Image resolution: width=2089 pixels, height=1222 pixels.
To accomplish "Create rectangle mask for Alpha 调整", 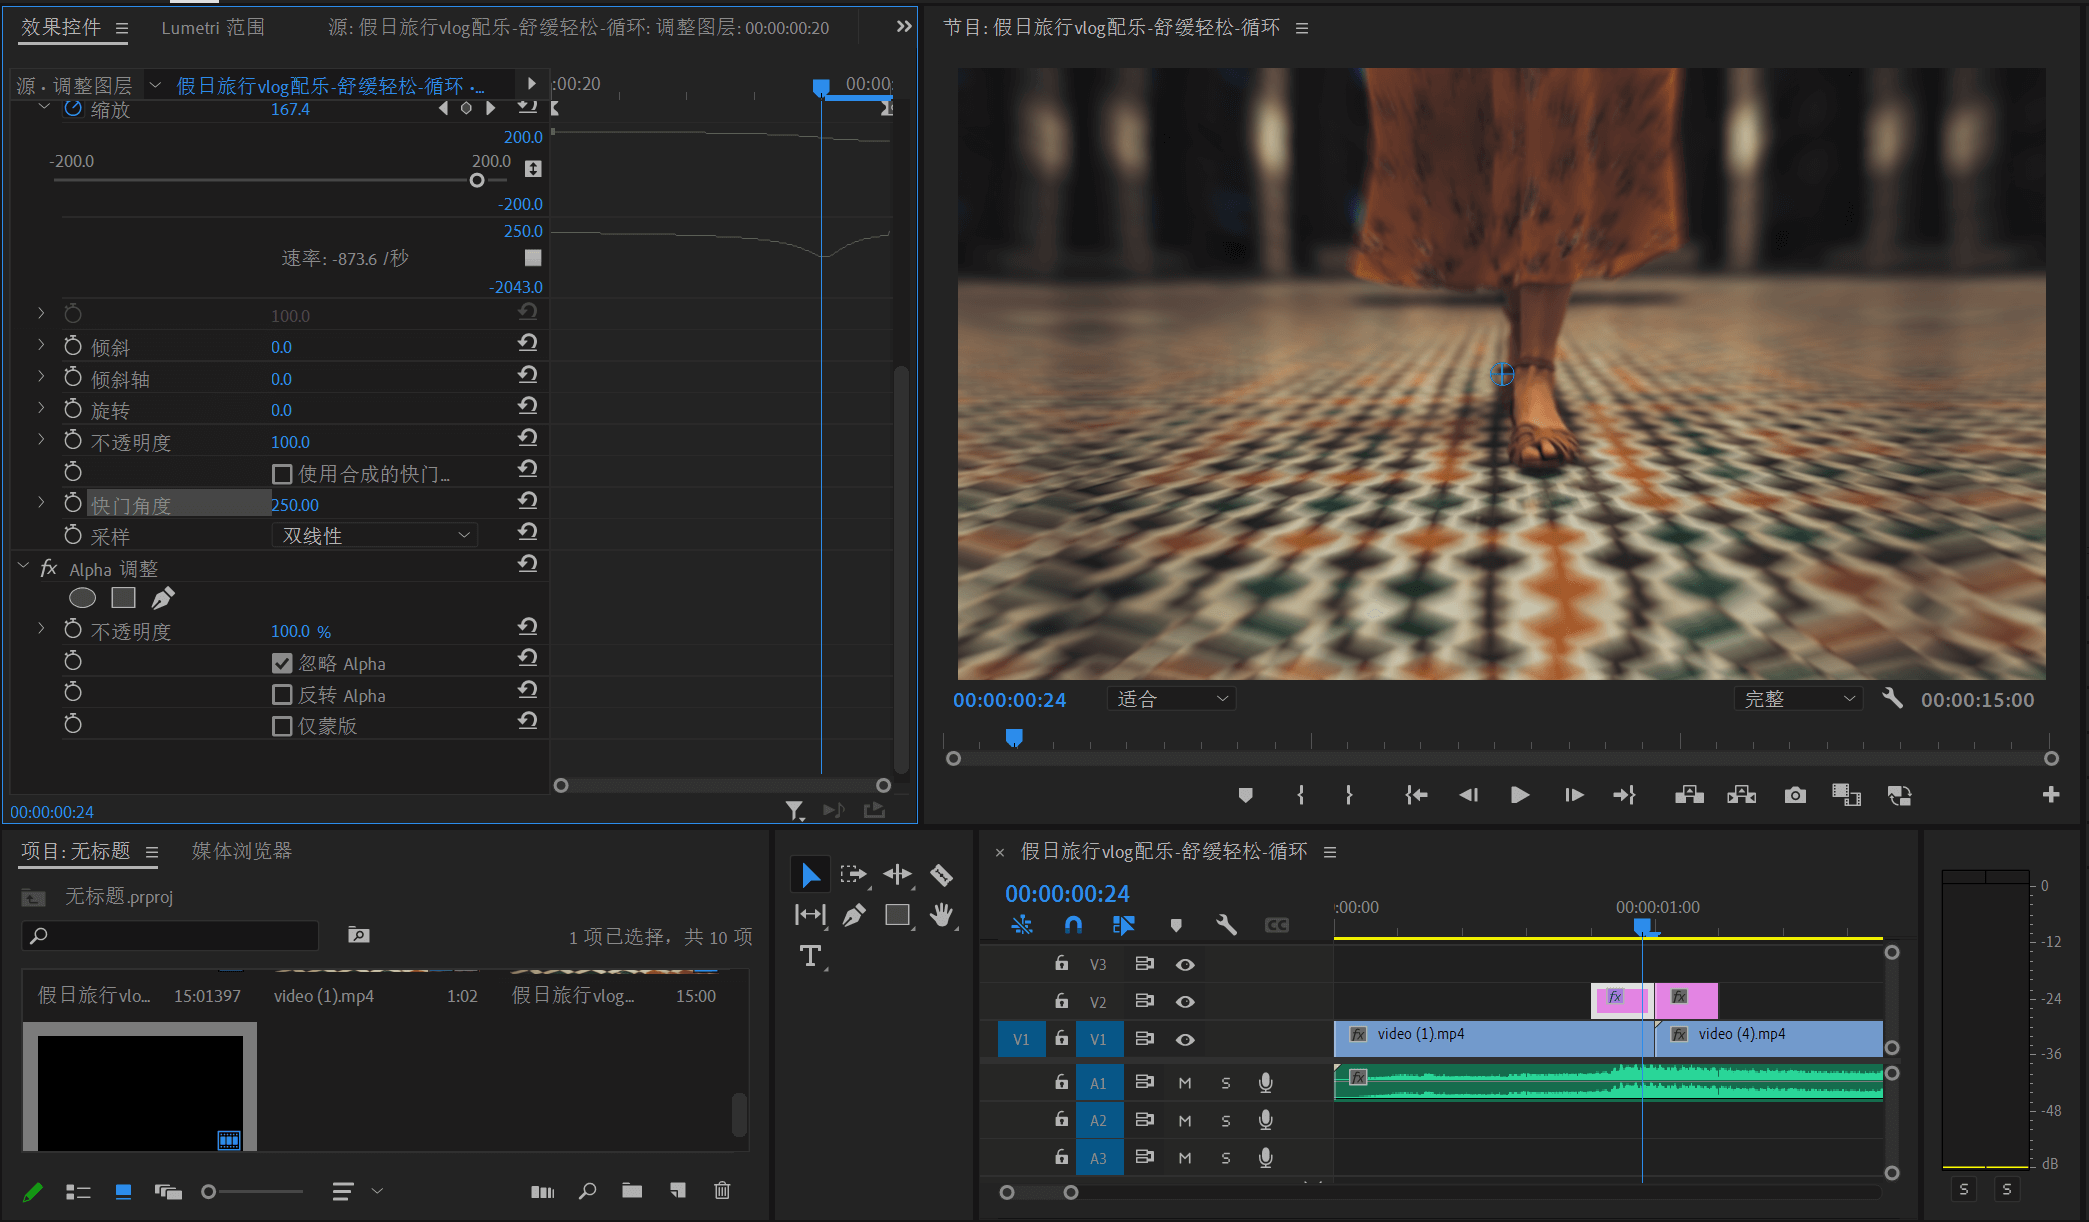I will tap(123, 598).
